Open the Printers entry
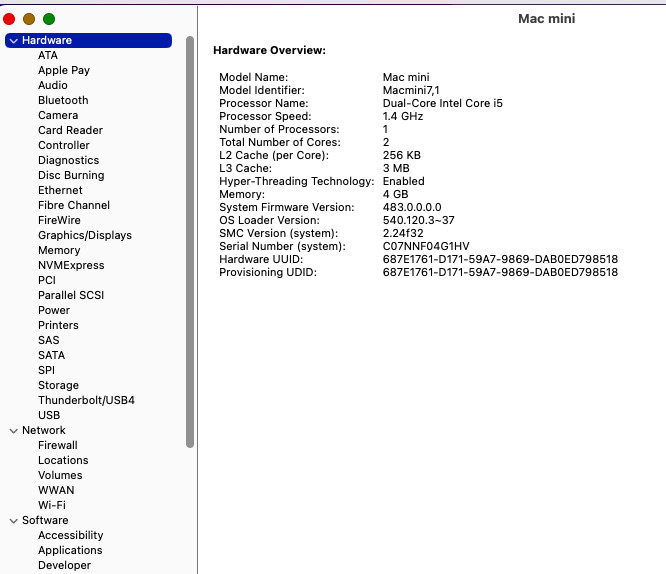This screenshot has height=574, width=666. pos(58,325)
